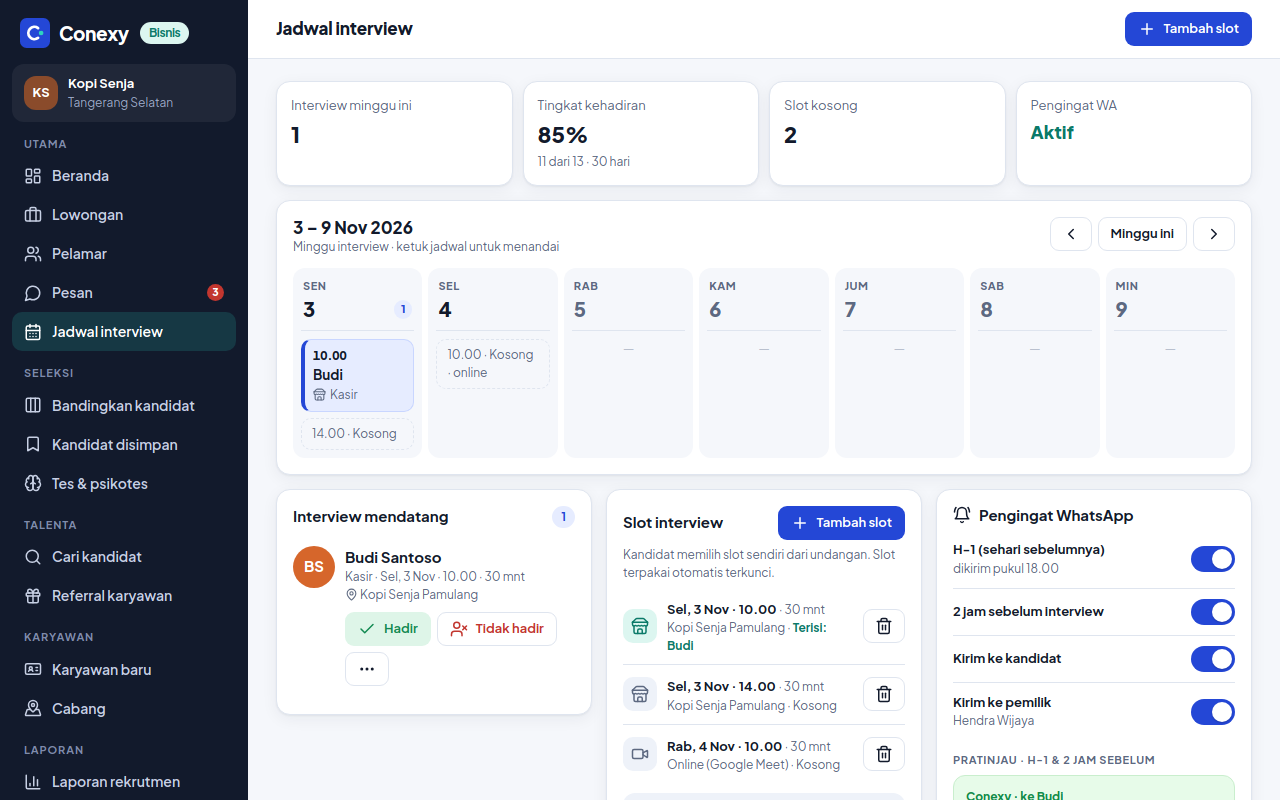Open more options for Budi Santoso
The width and height of the screenshot is (1280, 800).
(367, 669)
